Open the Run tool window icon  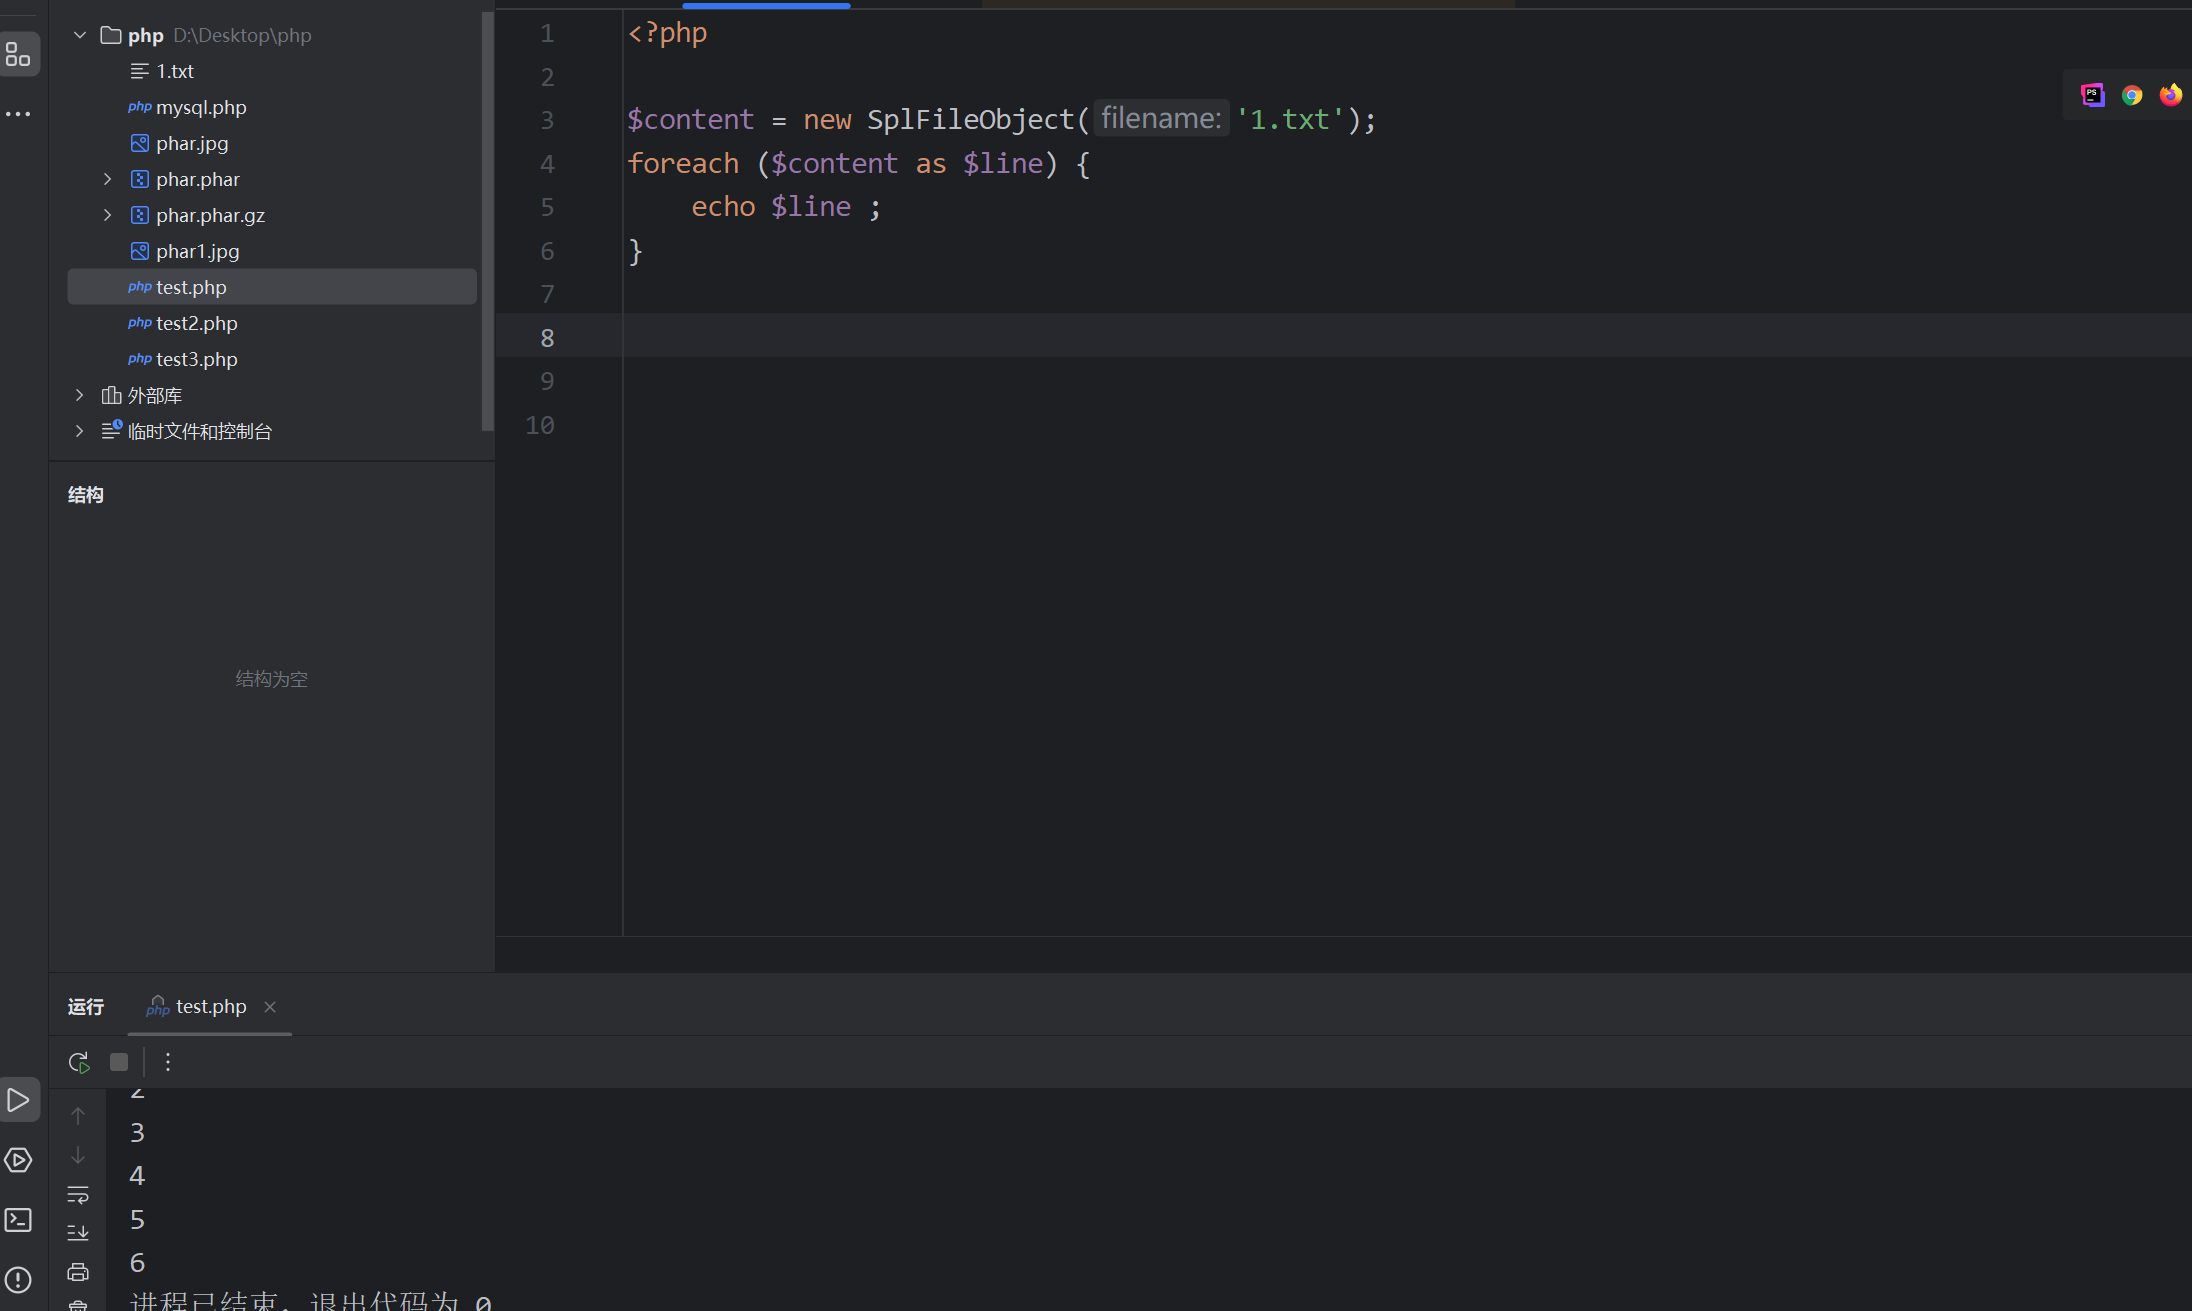tap(19, 1100)
